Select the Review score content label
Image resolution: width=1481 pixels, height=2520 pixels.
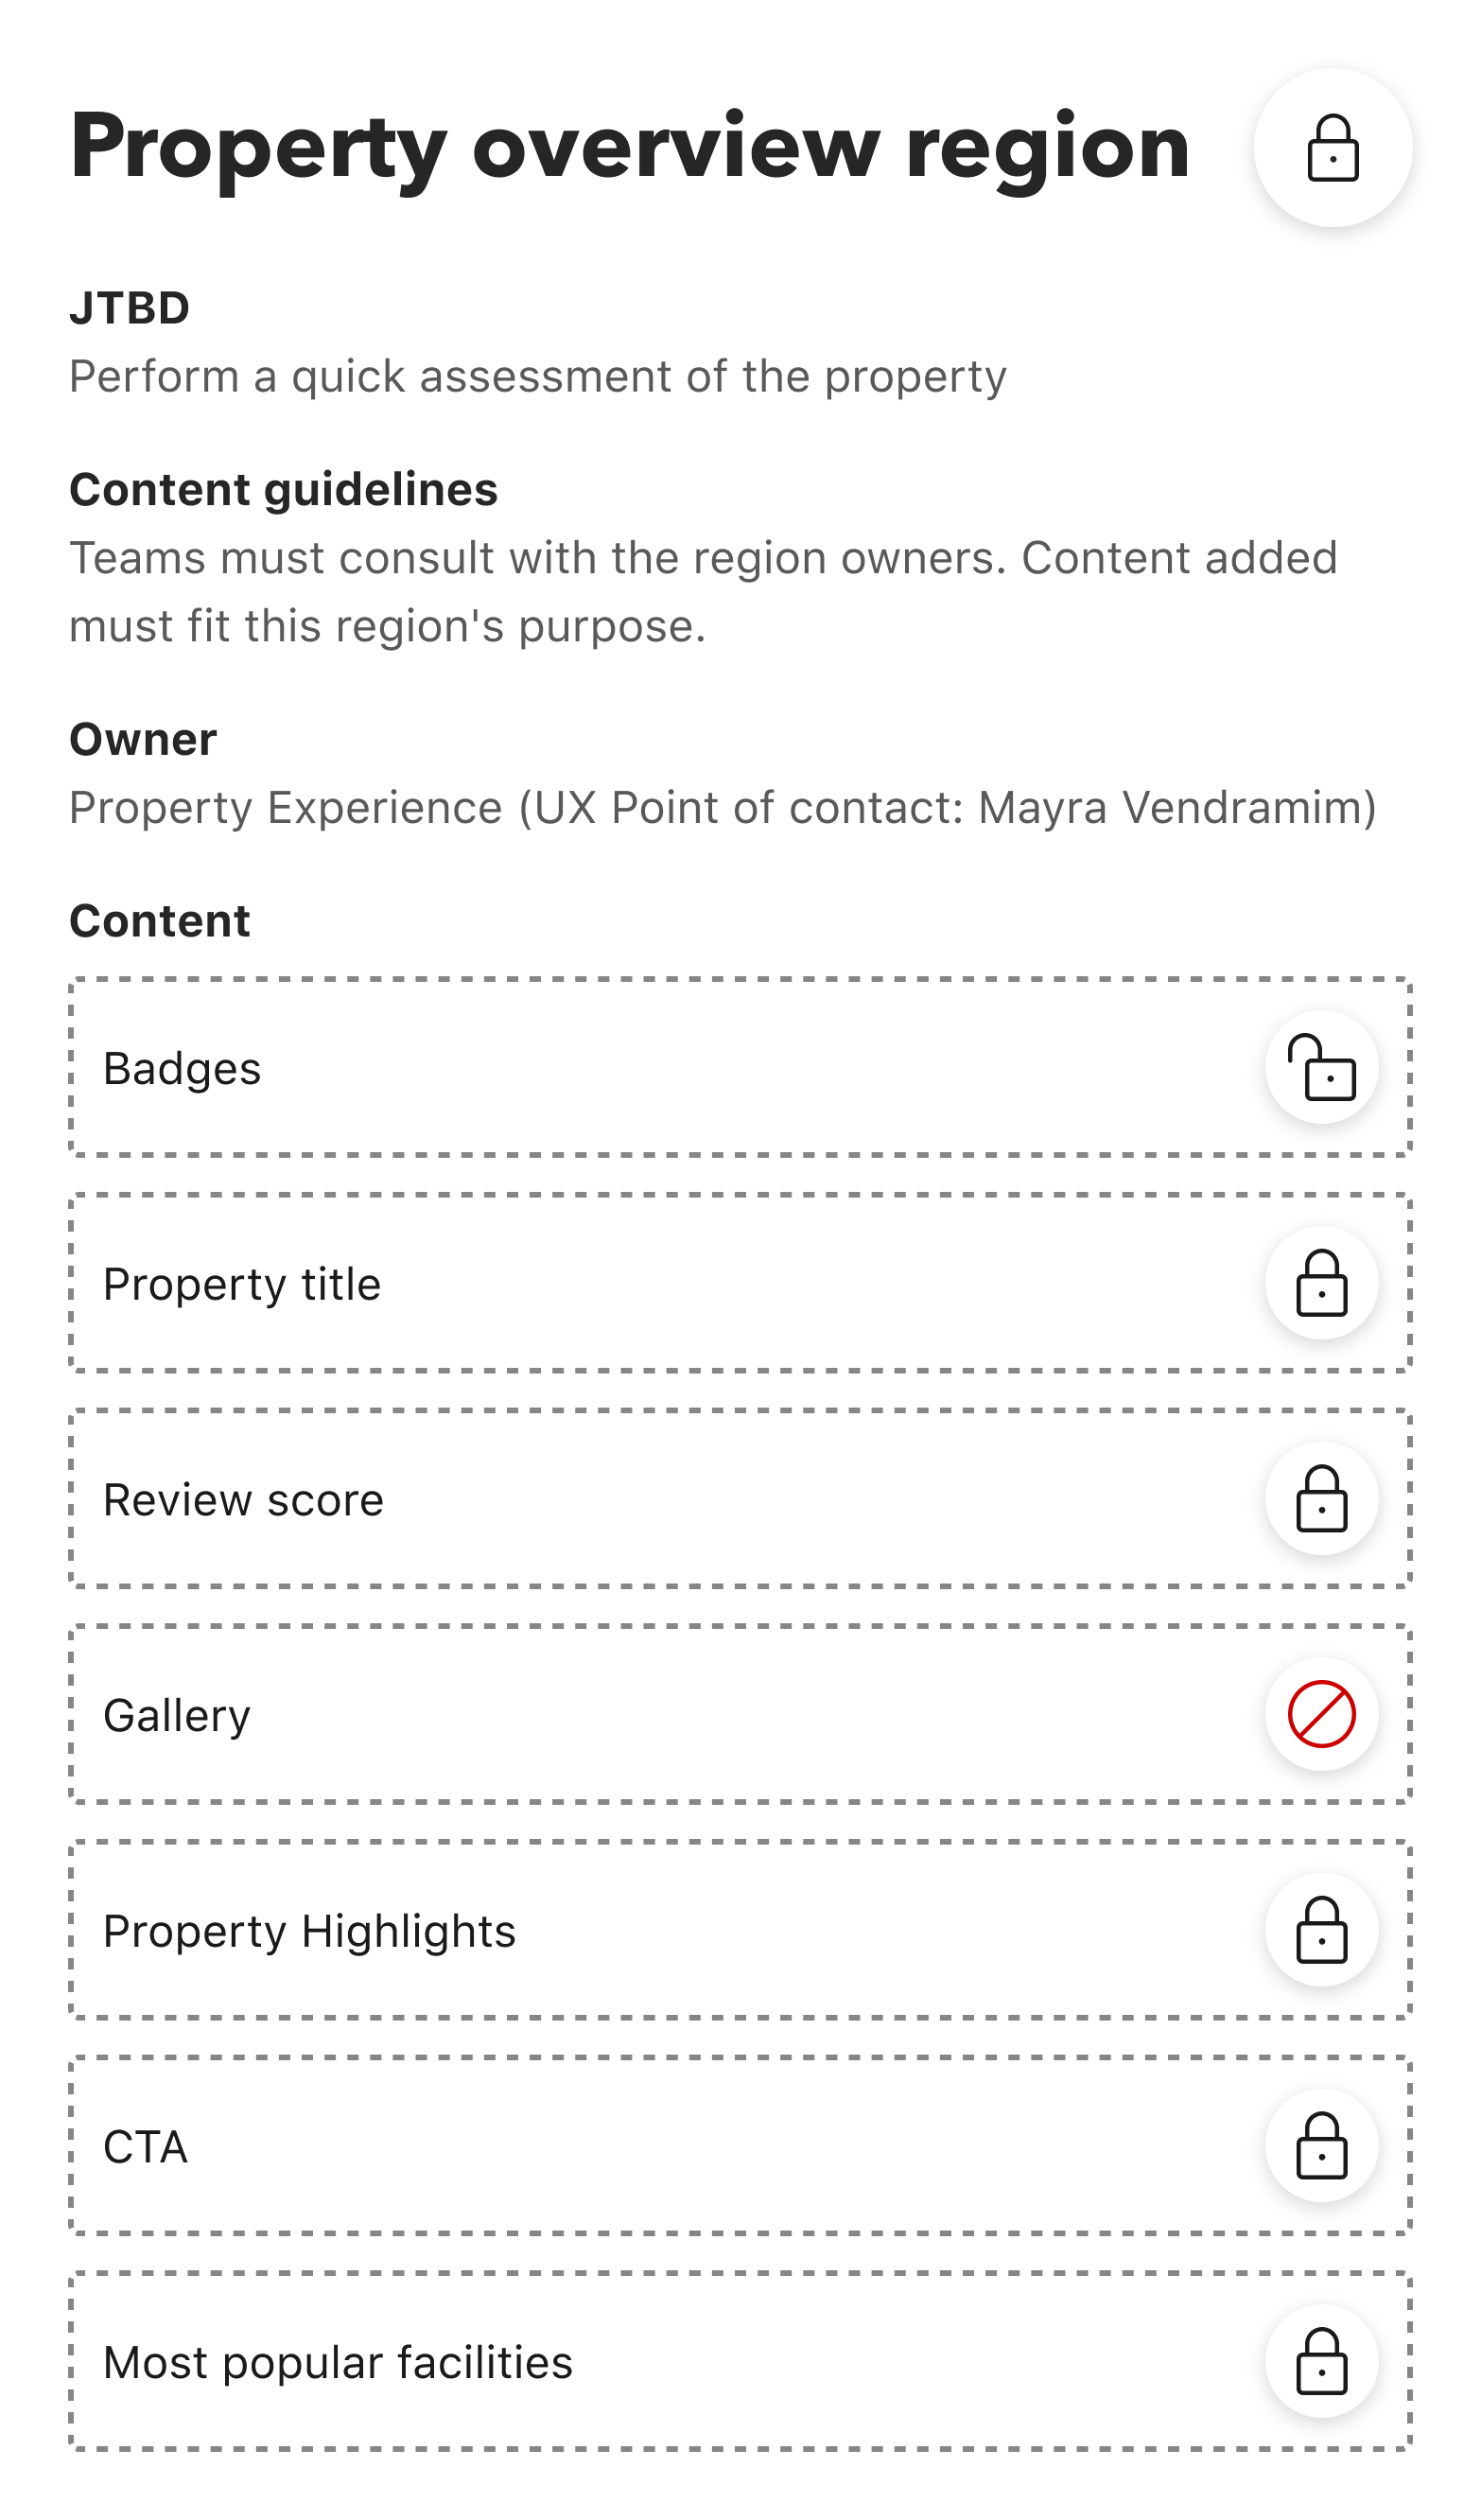(243, 1500)
